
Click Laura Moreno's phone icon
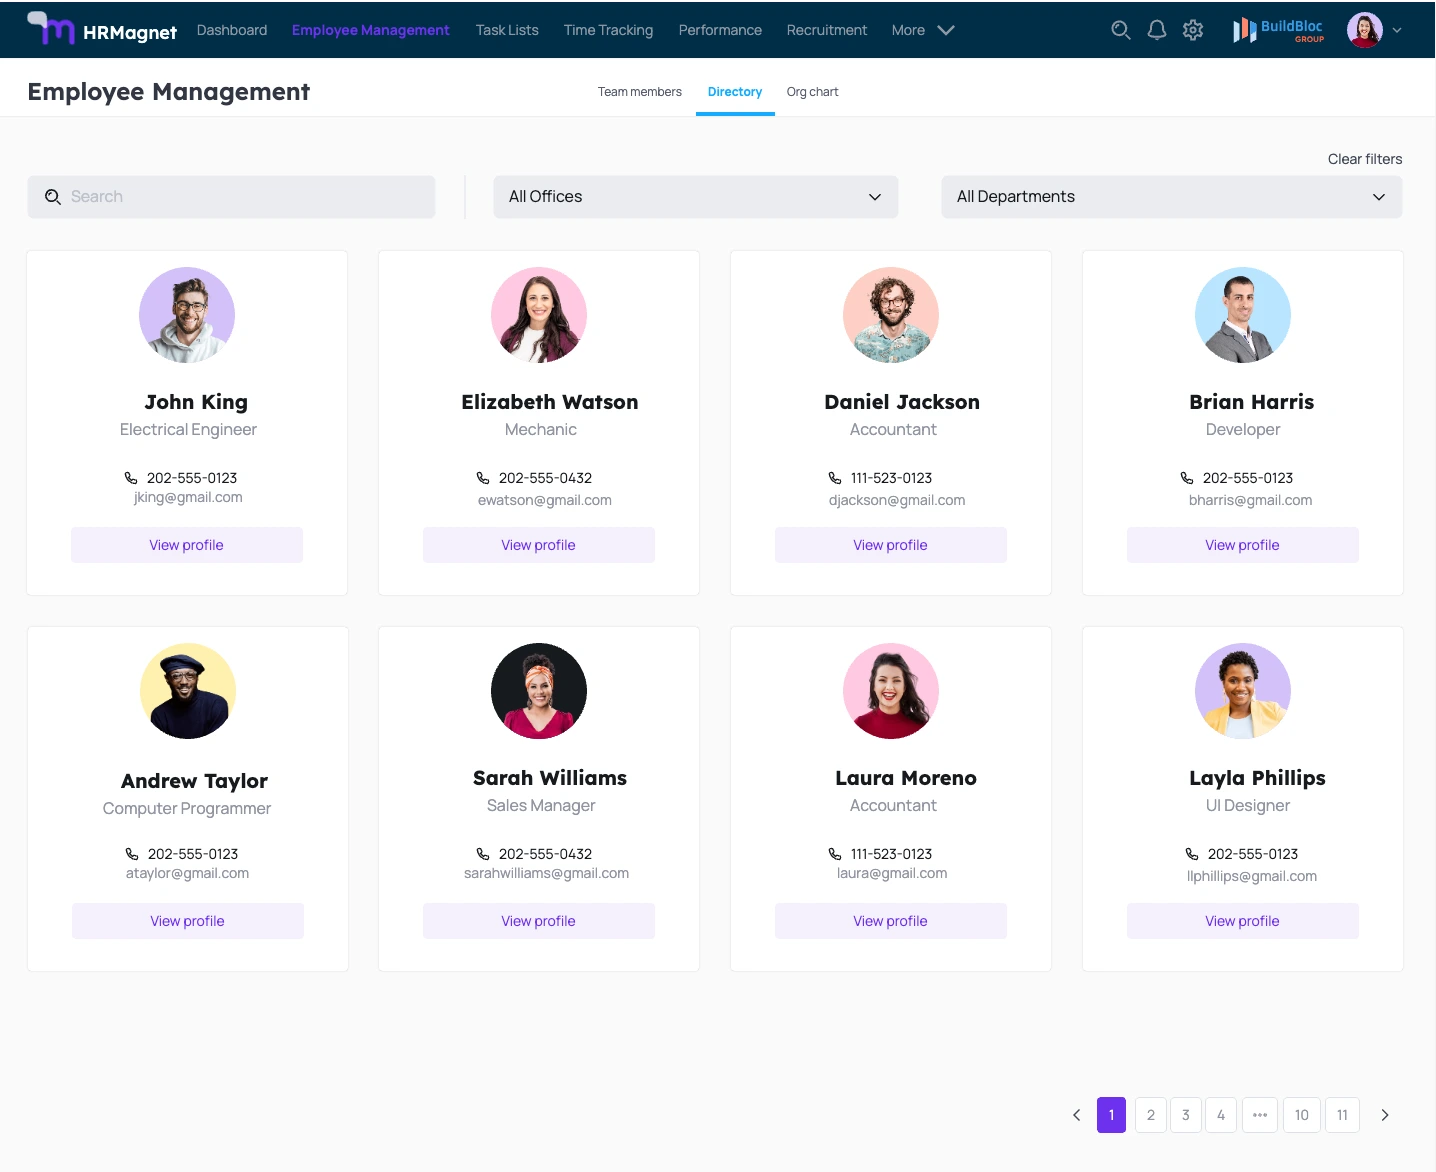pyautogui.click(x=835, y=854)
